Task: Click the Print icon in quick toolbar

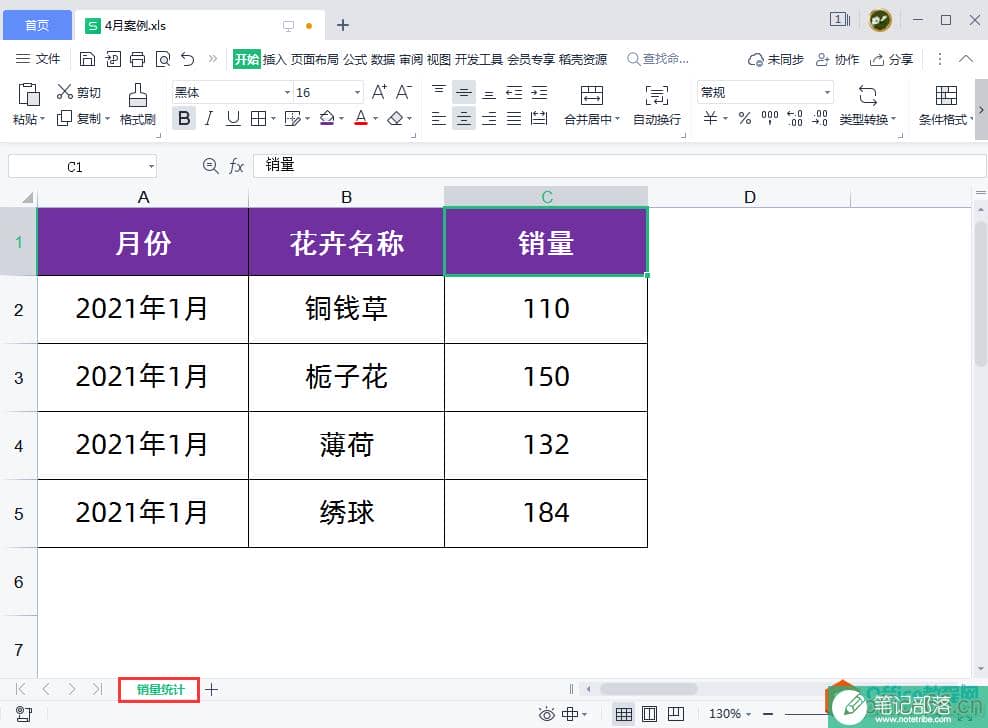Action: coord(137,59)
